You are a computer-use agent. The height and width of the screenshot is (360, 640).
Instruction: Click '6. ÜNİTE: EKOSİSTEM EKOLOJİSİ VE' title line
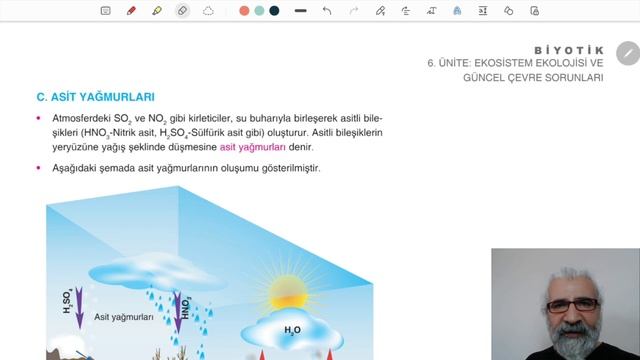[x=515, y=63]
